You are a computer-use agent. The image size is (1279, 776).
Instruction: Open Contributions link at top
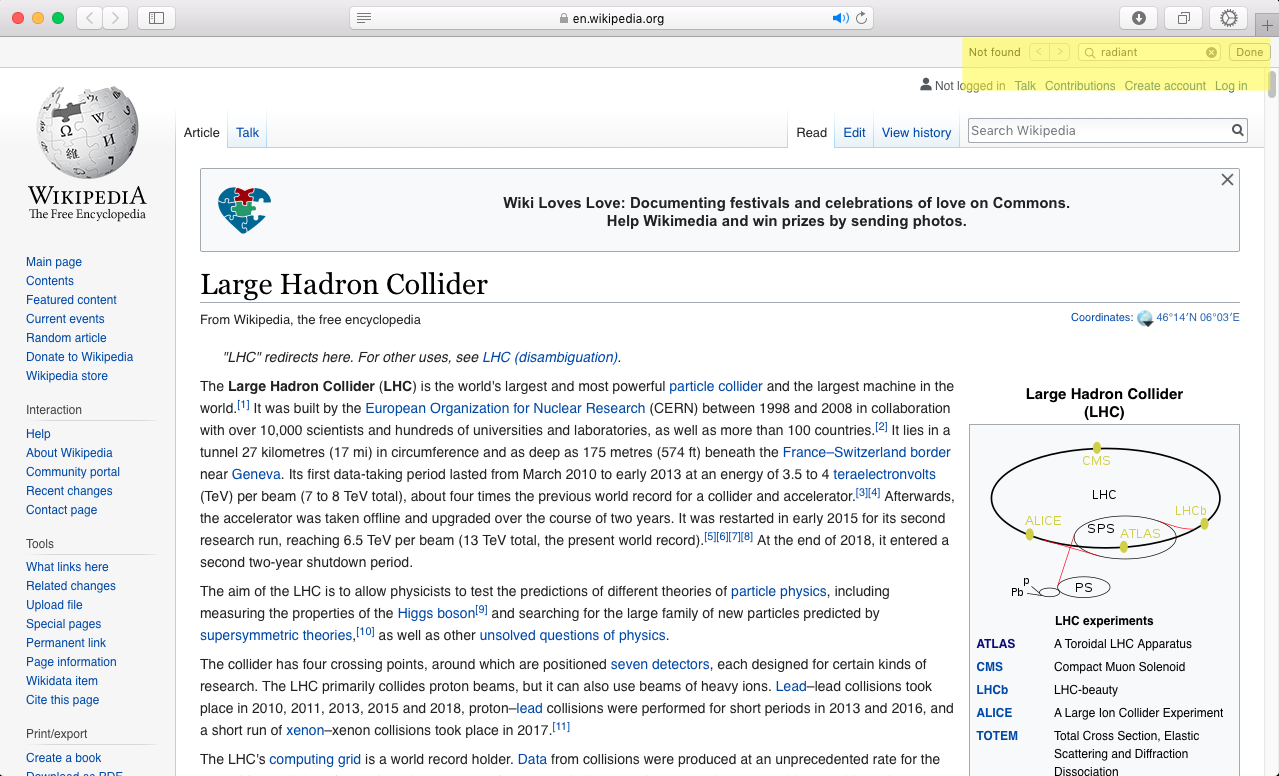coord(1080,86)
